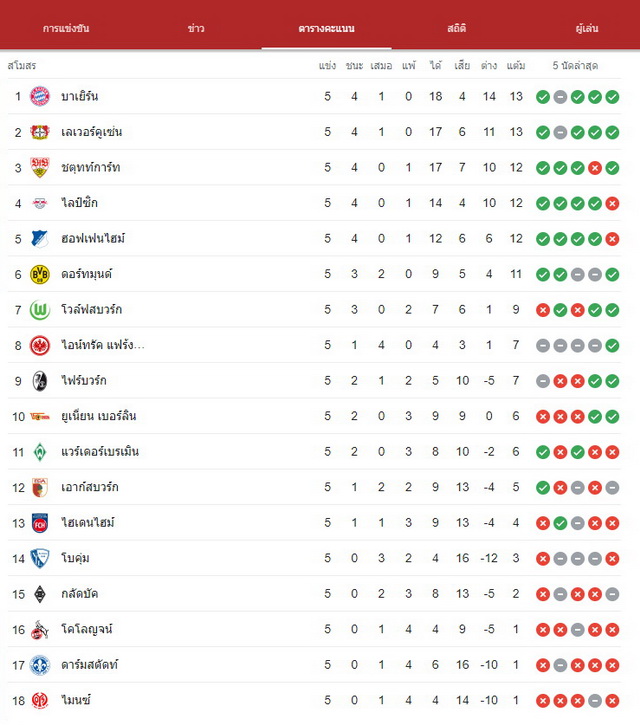This screenshot has height=726, width=640.
Task: Open the ยูเนี่ยน เบอร์ลิน team link
Action: tap(99, 416)
